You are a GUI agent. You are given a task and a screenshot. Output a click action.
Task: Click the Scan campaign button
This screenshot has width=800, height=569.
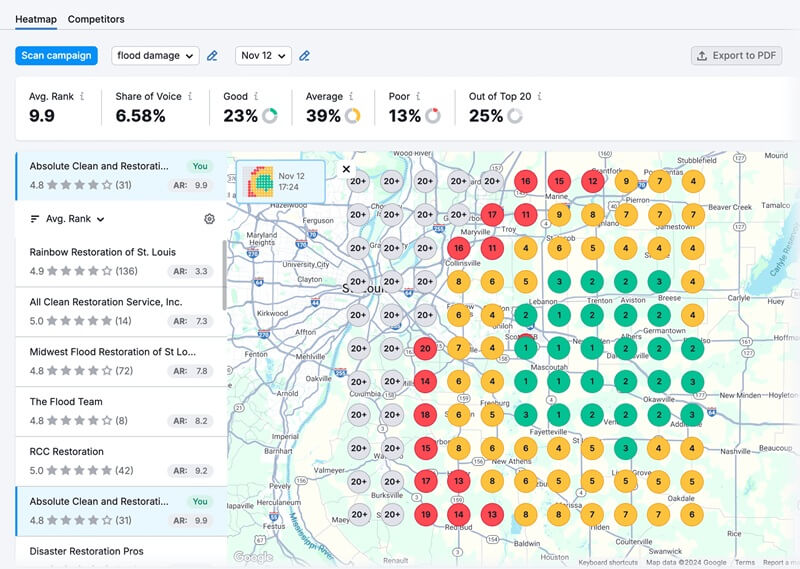(57, 56)
